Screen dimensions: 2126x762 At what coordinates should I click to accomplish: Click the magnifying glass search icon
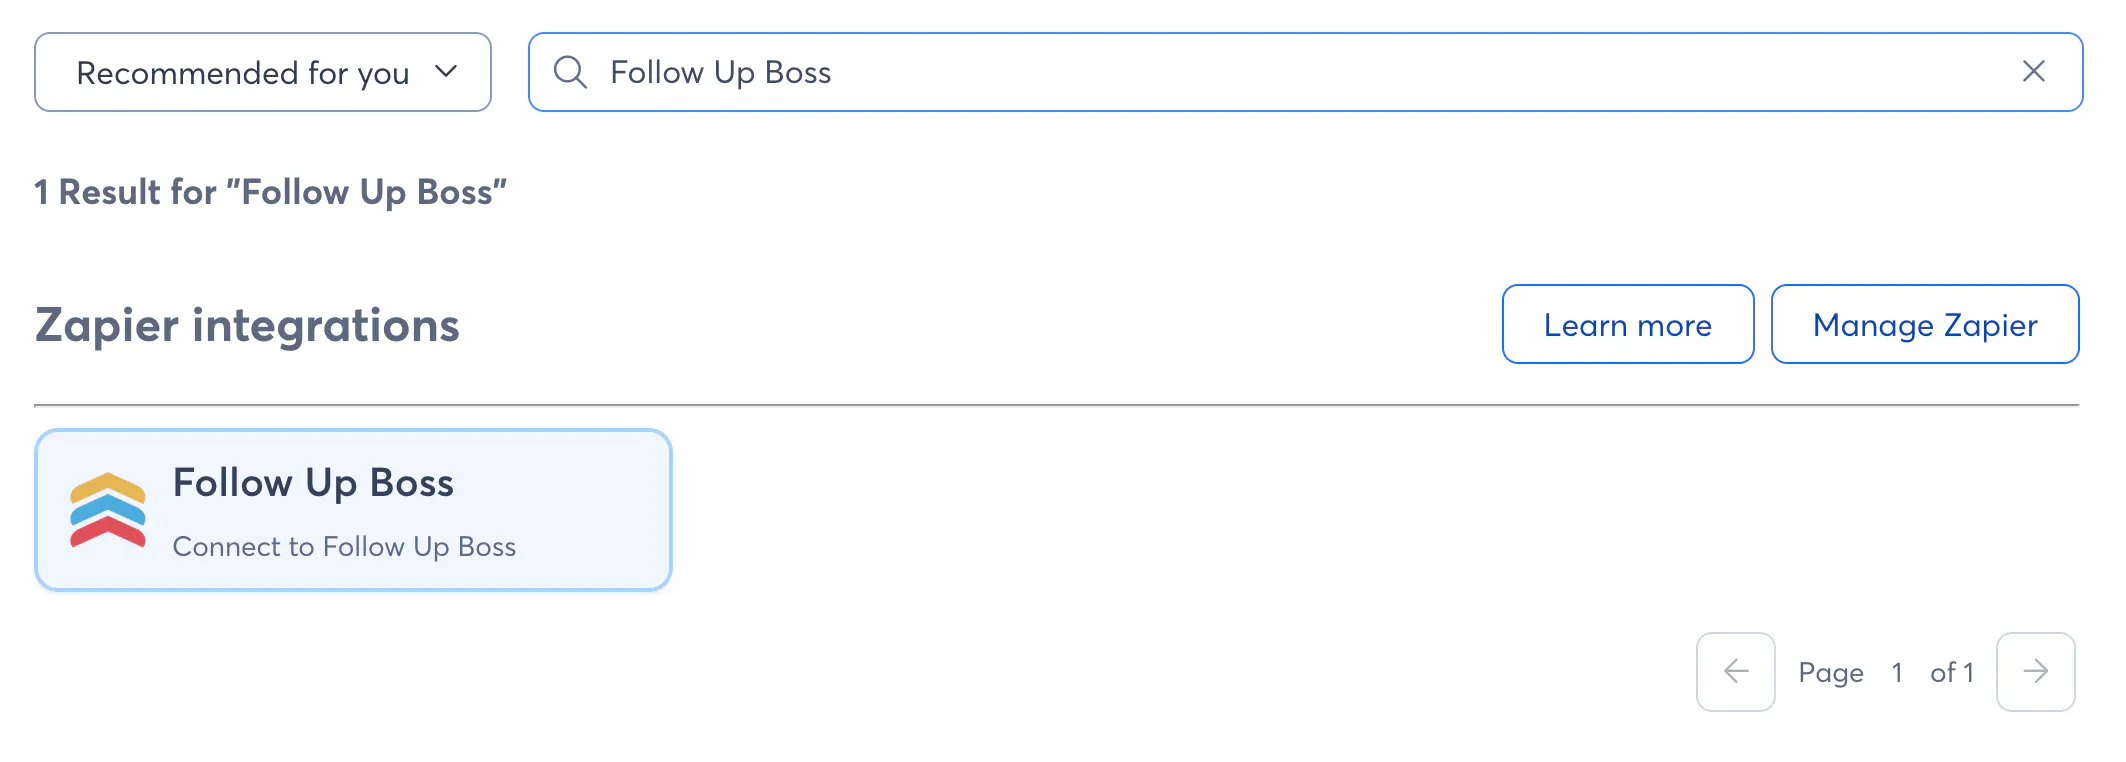pos(570,72)
